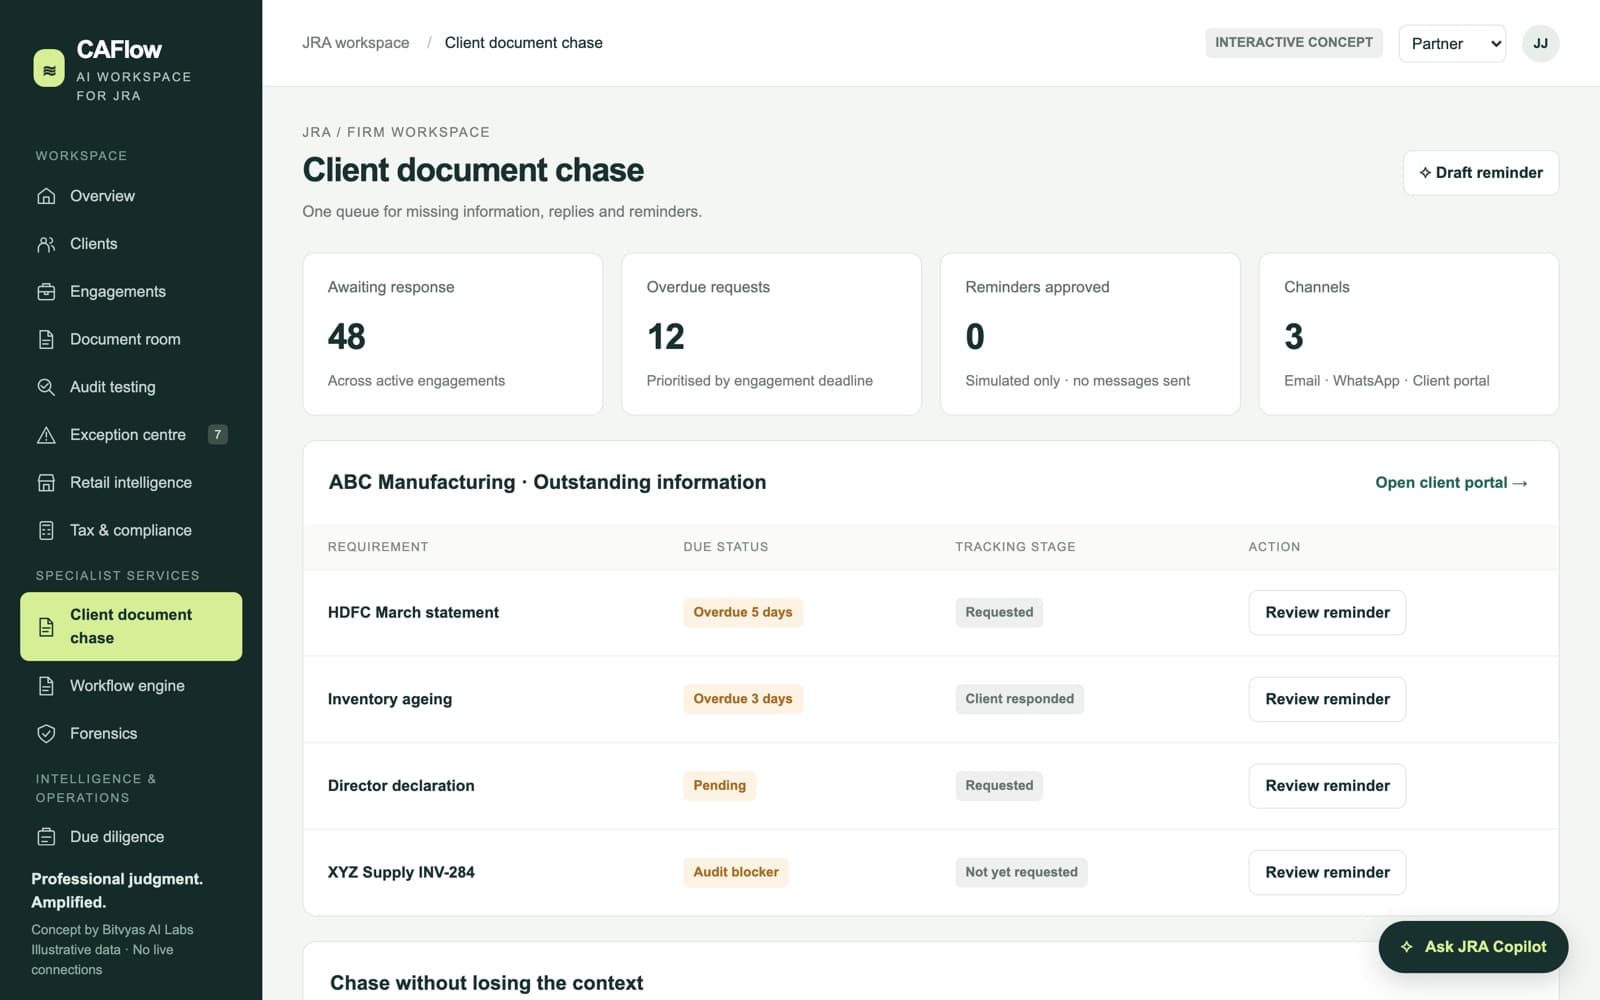Viewport: 1600px width, 1000px height.
Task: Open the Document room section
Action: coord(131,339)
